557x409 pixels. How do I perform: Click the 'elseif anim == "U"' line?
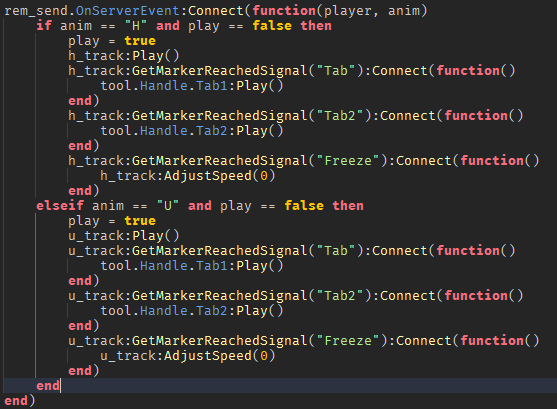(x=200, y=206)
